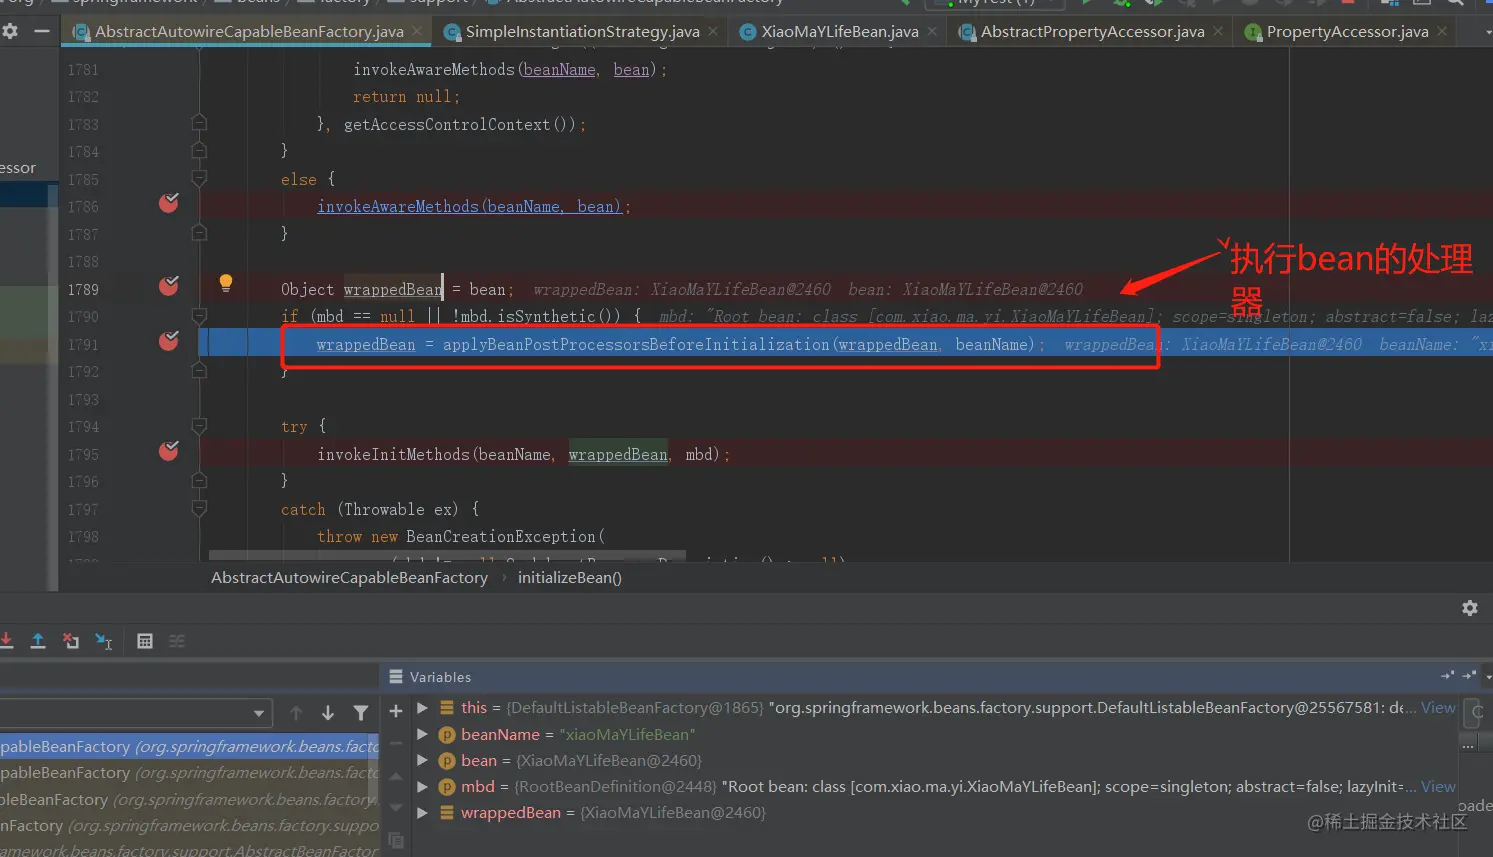This screenshot has height=857, width=1493.
Task: Click the fold marker on line 1783
Action: click(199, 123)
